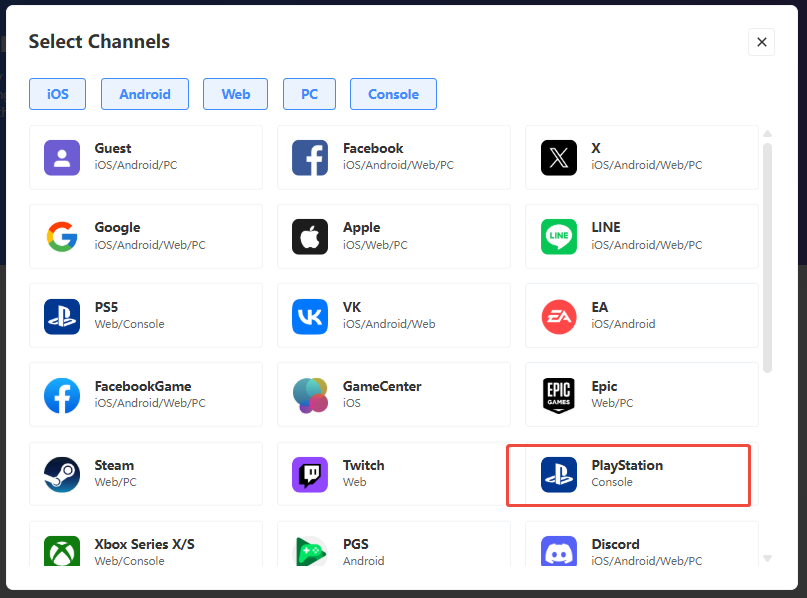The width and height of the screenshot is (807, 598).
Task: Click the "GameCenter" channel name
Action: pos(382,386)
